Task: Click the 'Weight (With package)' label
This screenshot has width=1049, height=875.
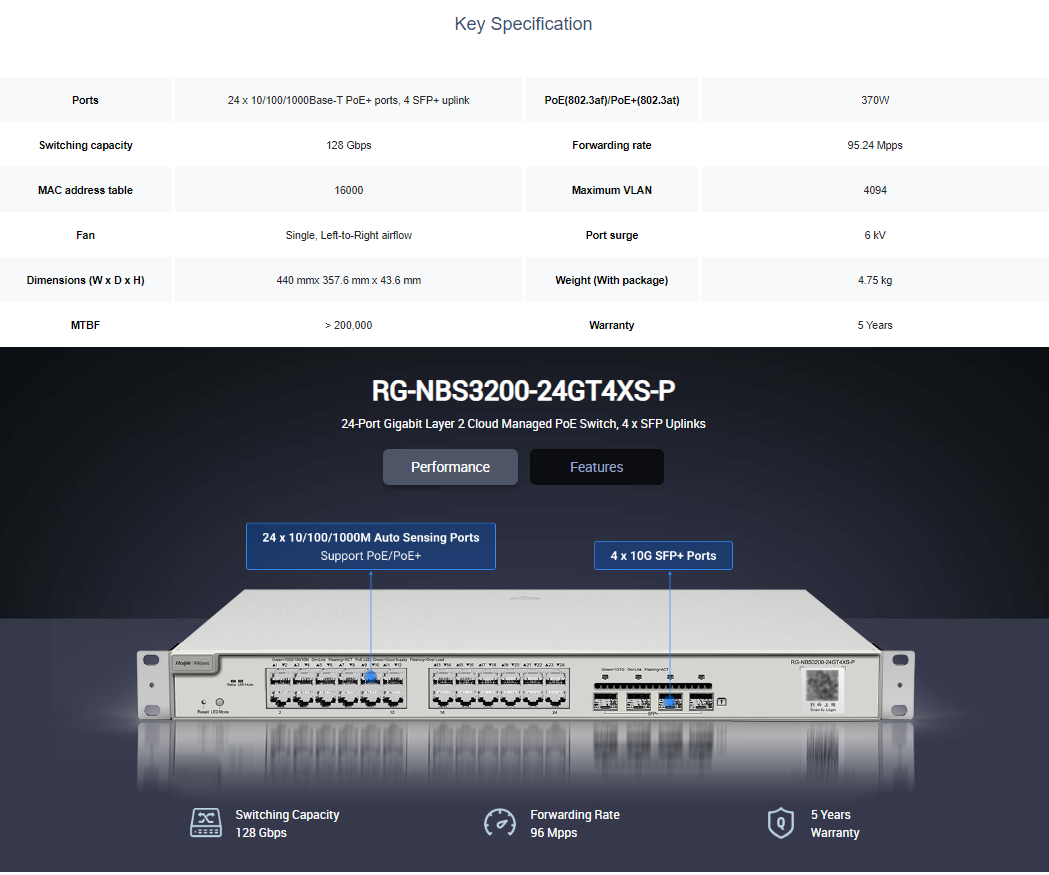Action: click(611, 280)
